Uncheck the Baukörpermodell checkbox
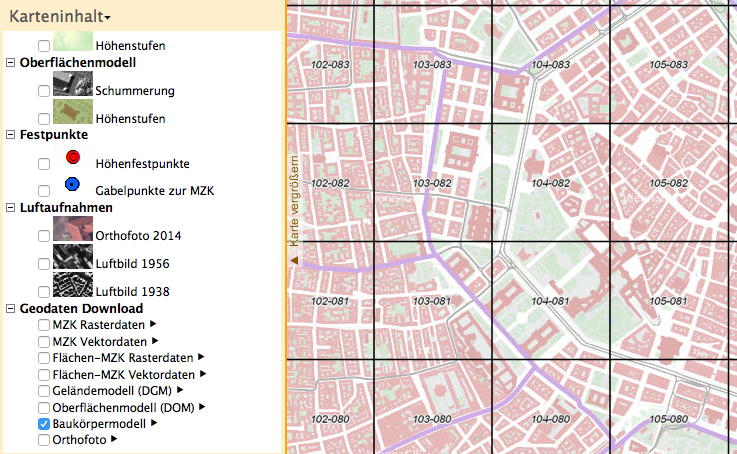 43,424
